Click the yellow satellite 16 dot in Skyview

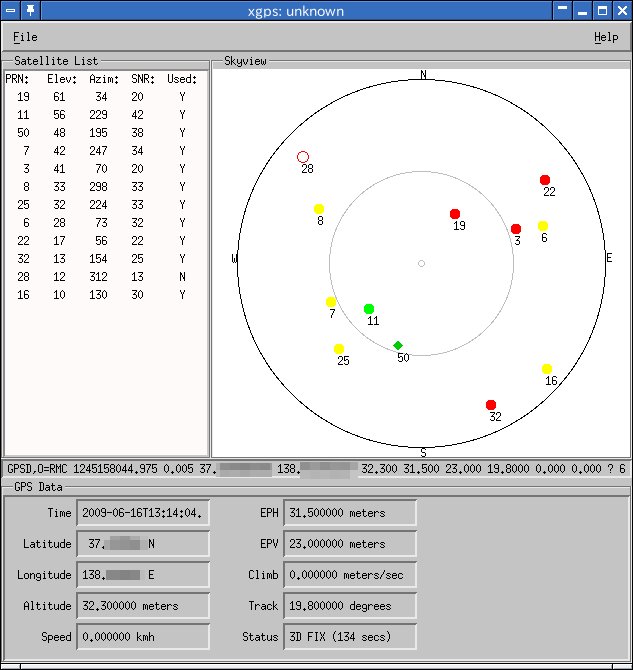[547, 368]
